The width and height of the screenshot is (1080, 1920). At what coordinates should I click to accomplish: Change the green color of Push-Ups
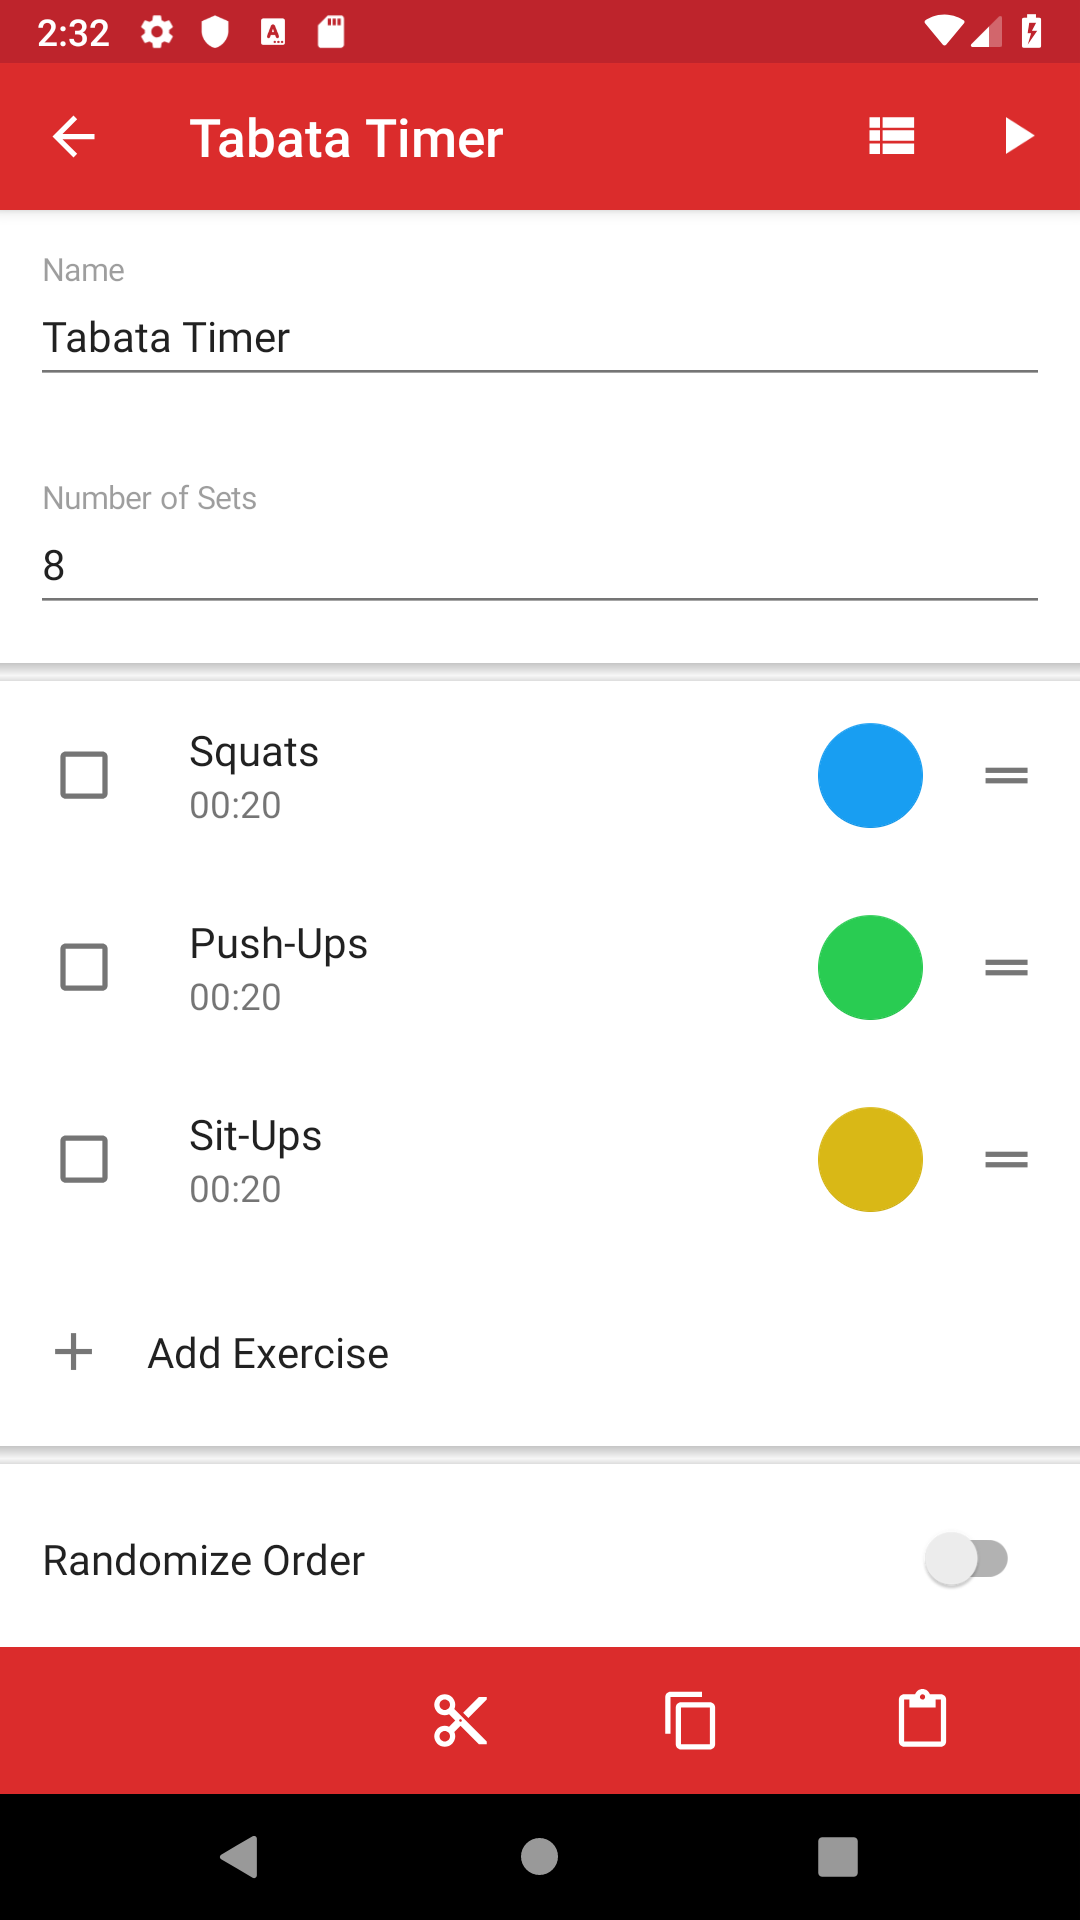[x=870, y=967]
